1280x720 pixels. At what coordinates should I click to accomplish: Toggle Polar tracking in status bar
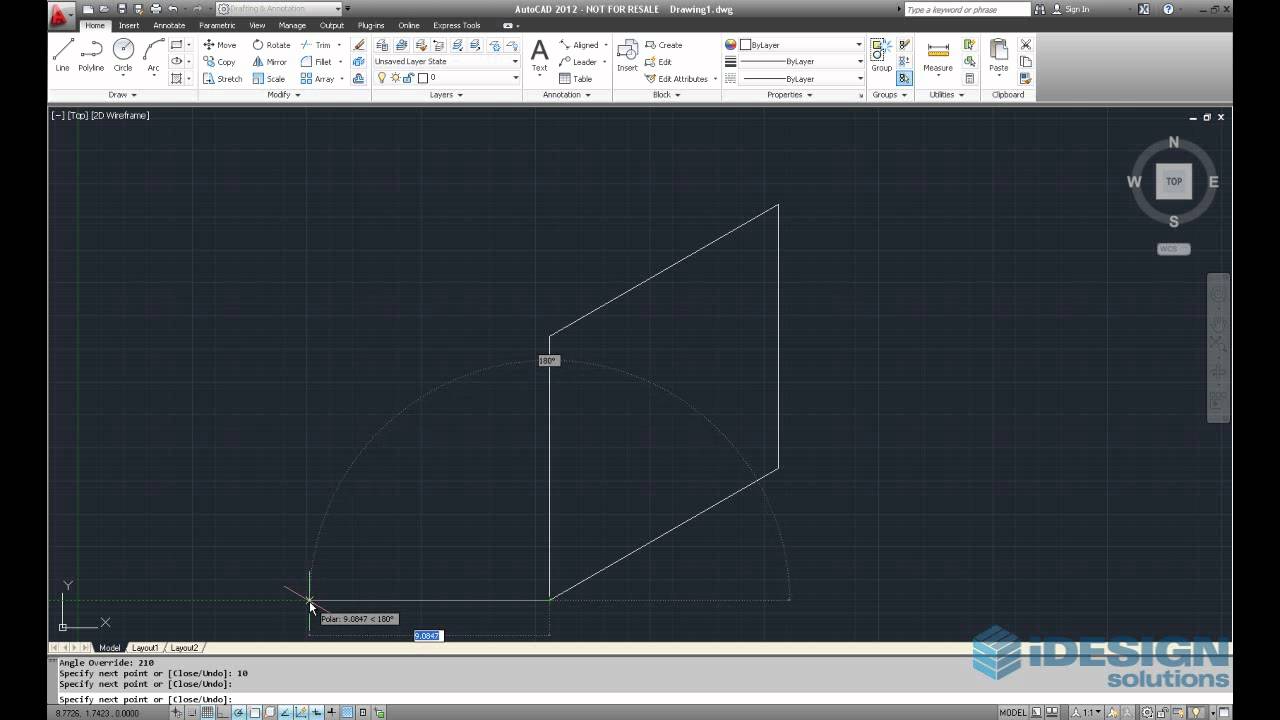pyautogui.click(x=239, y=713)
